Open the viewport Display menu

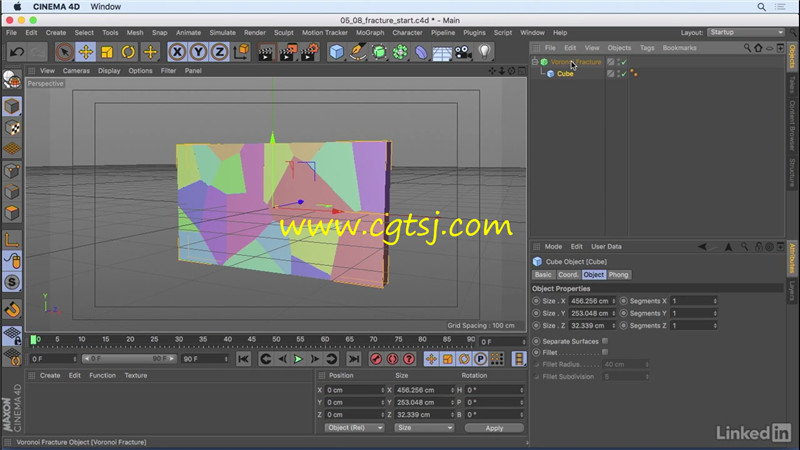point(109,71)
